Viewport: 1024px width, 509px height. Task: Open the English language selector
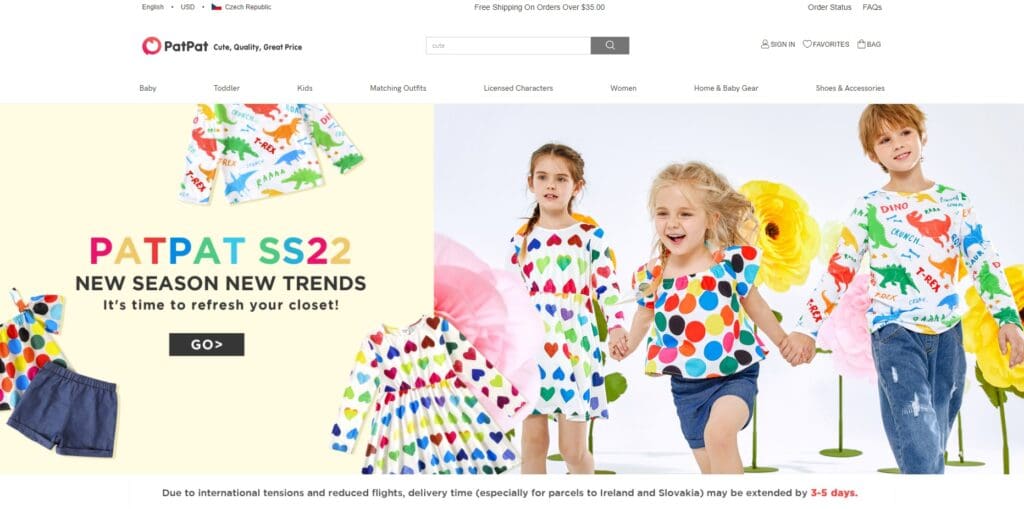[153, 7]
